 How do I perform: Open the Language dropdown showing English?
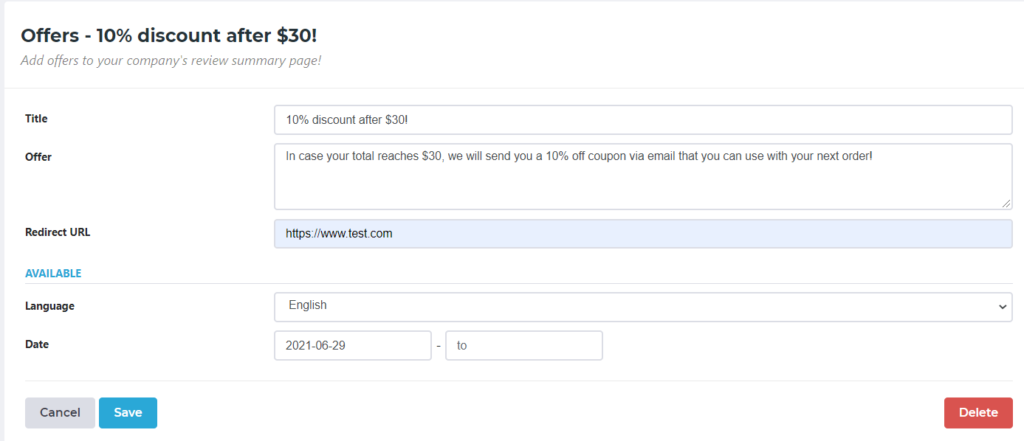click(642, 306)
